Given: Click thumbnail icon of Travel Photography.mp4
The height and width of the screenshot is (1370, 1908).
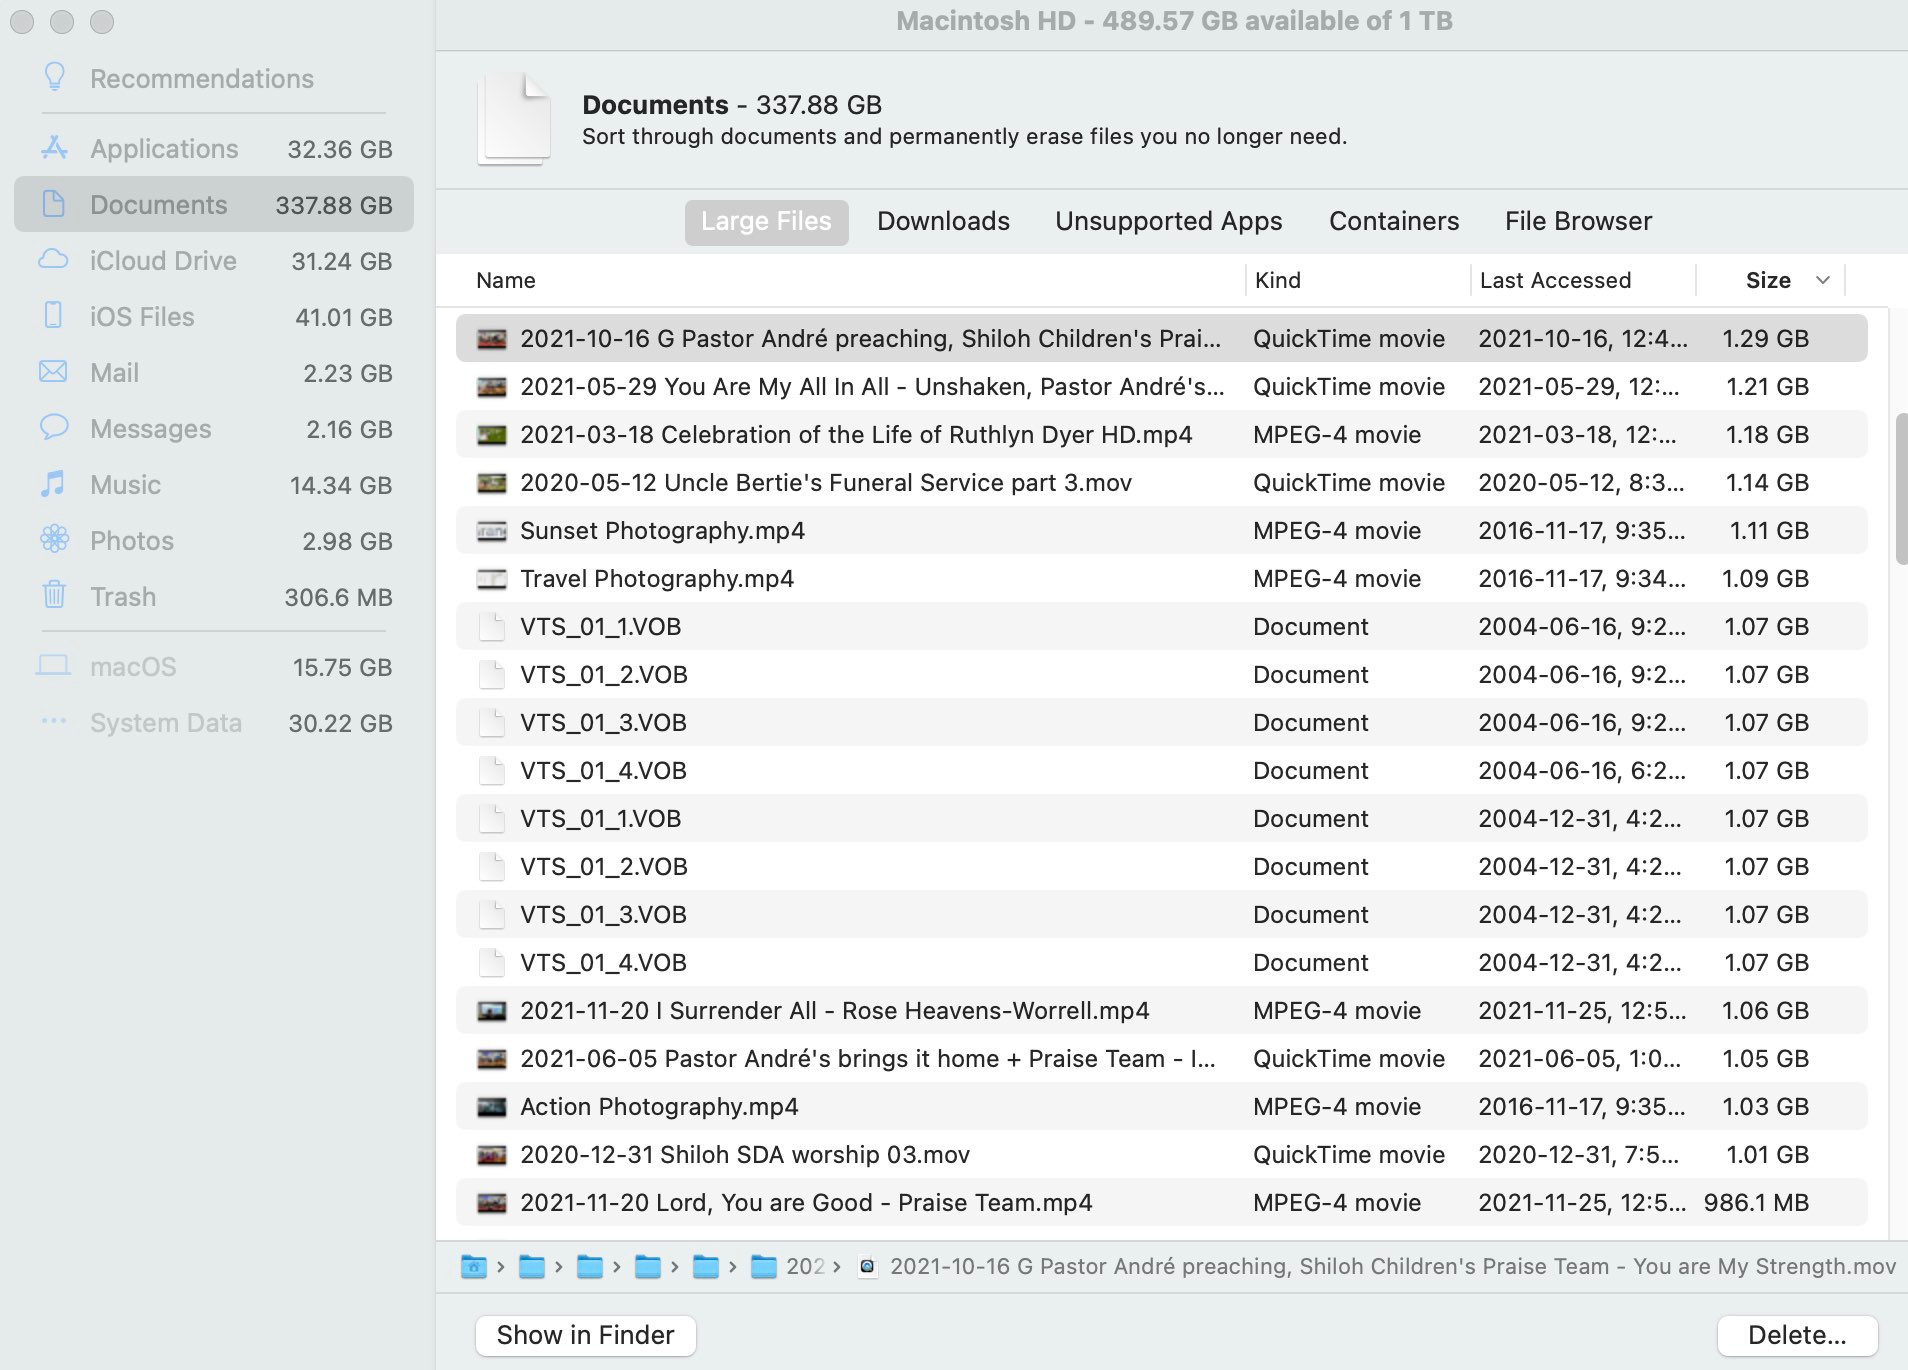Looking at the screenshot, I should pyautogui.click(x=491, y=579).
